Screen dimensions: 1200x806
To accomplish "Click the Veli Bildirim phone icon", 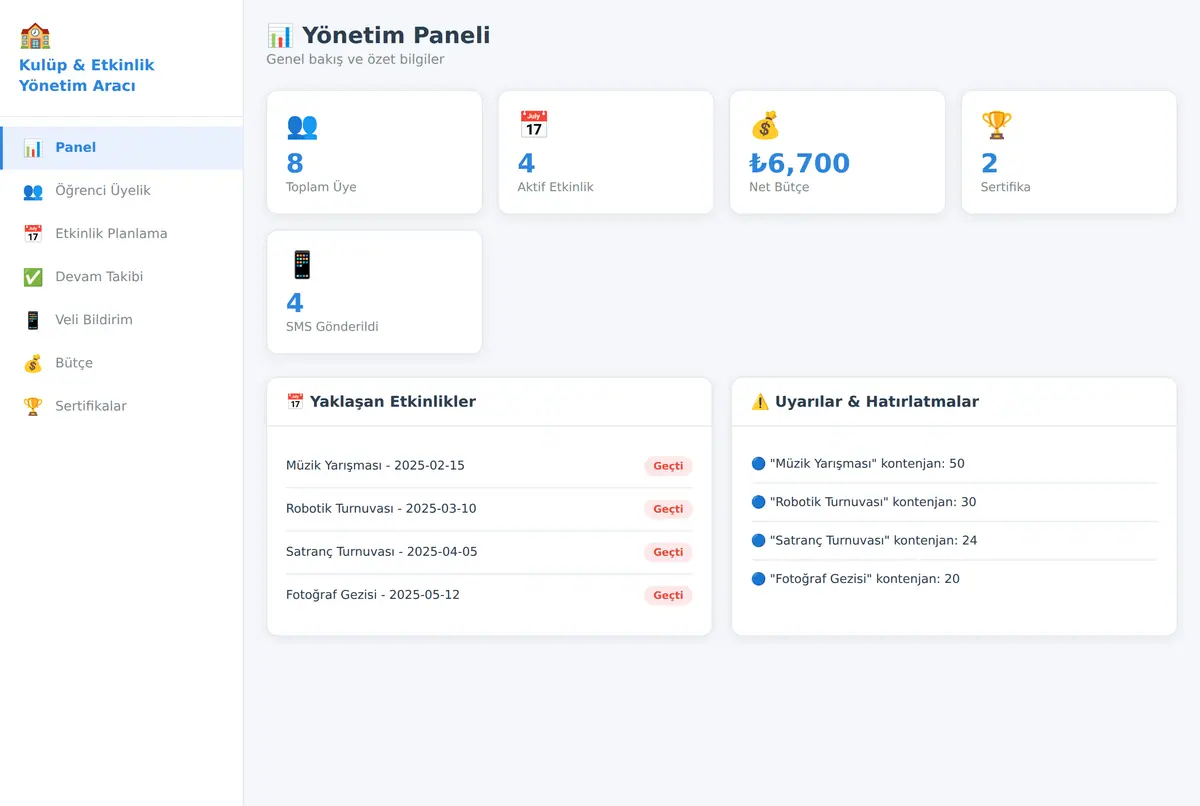I will pos(33,320).
